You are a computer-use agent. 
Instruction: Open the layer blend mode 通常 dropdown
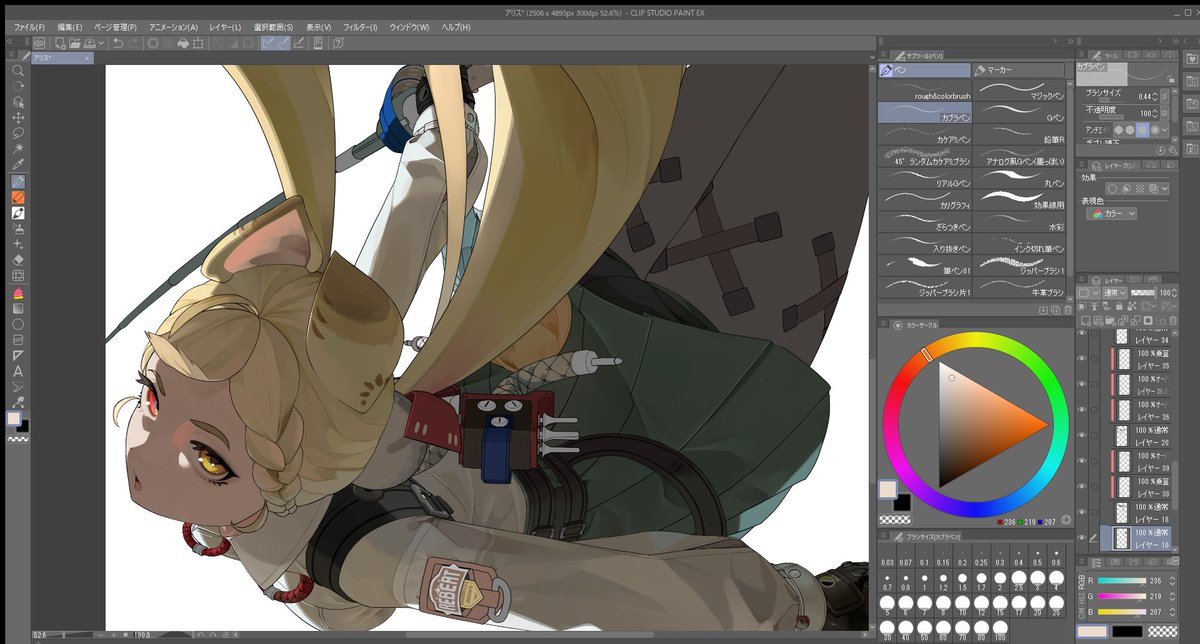(1115, 292)
